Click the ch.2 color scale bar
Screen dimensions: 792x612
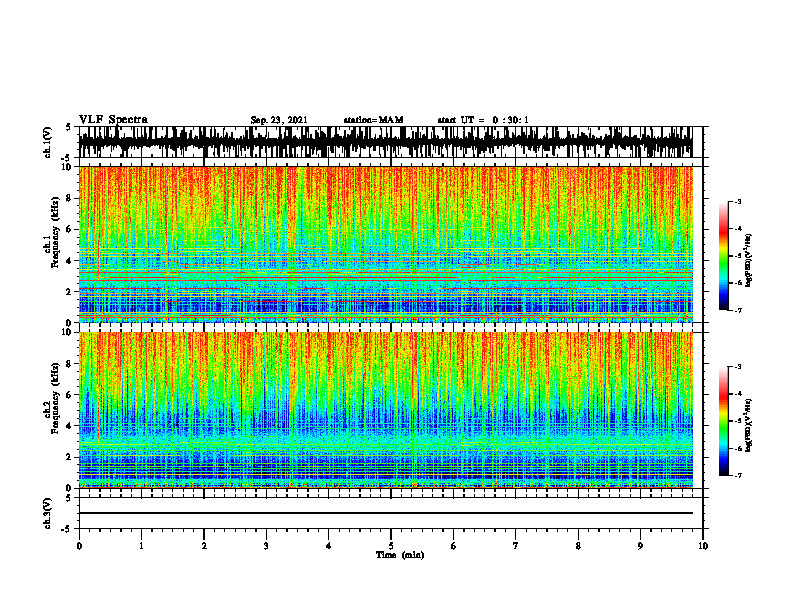click(x=723, y=421)
